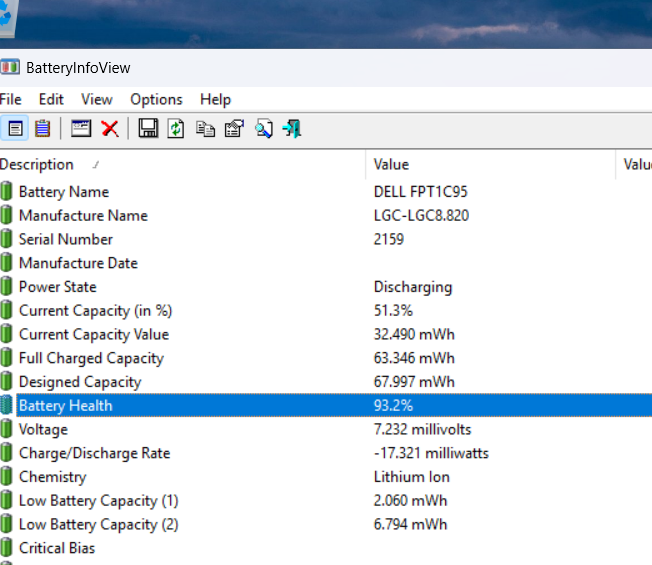Viewport: 652px width, 565px height.
Task: Click the 93.2% battery health value
Action: (393, 405)
